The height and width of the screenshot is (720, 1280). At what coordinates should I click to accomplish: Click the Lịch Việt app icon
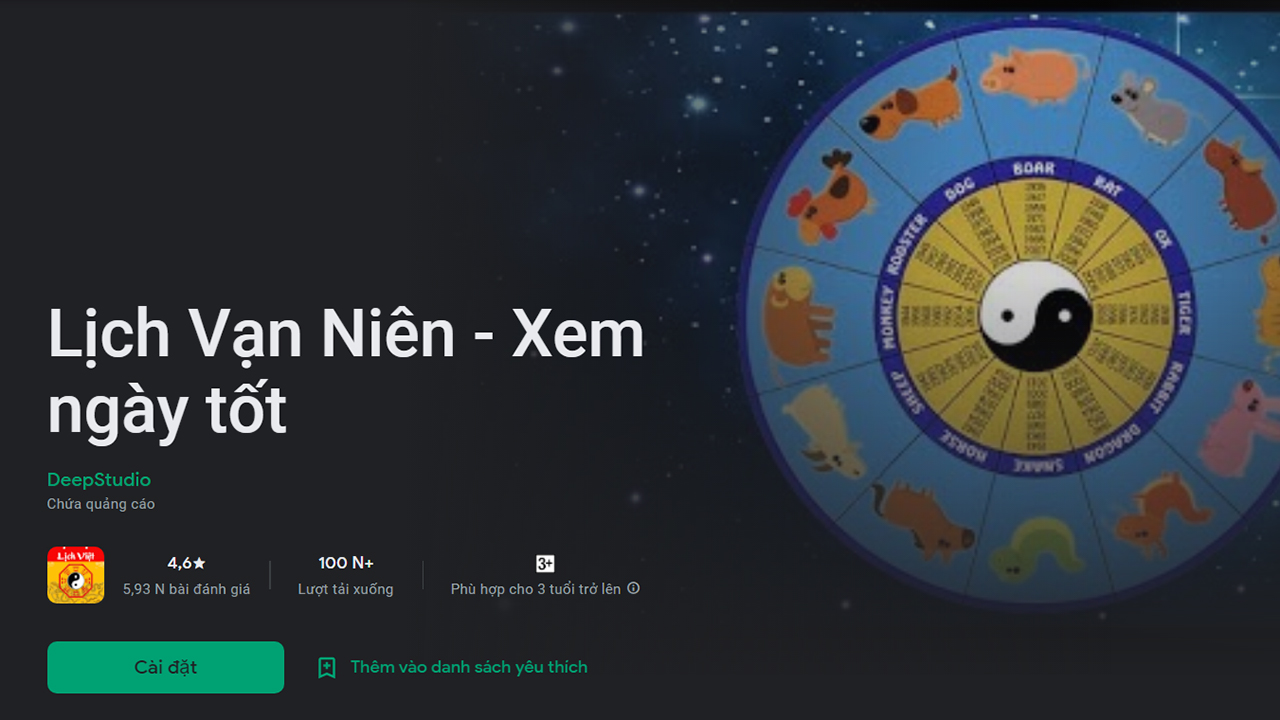pos(76,575)
